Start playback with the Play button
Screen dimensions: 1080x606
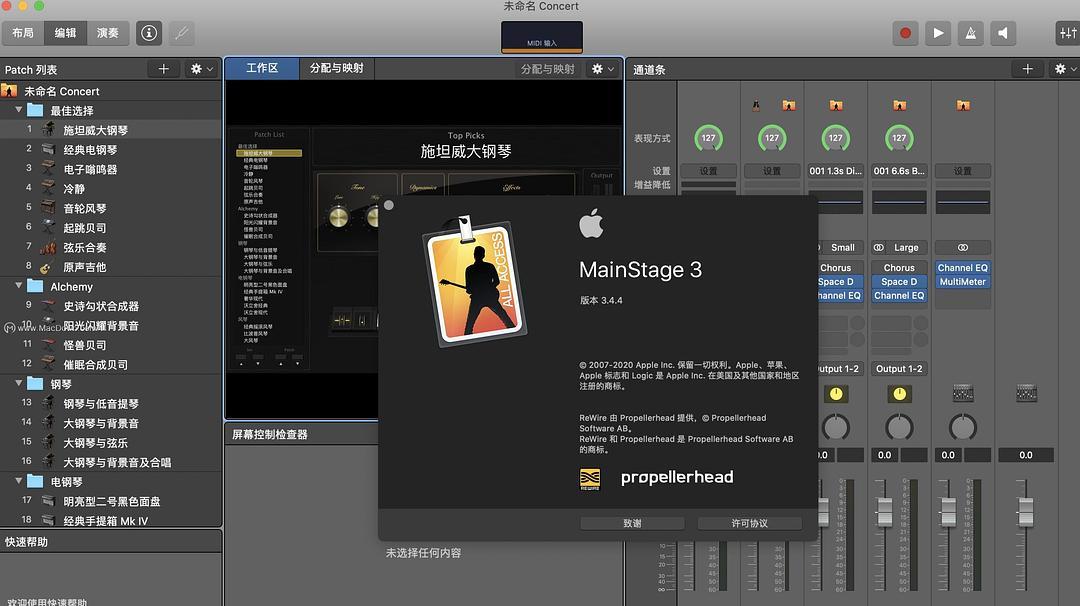pyautogui.click(x=937, y=33)
